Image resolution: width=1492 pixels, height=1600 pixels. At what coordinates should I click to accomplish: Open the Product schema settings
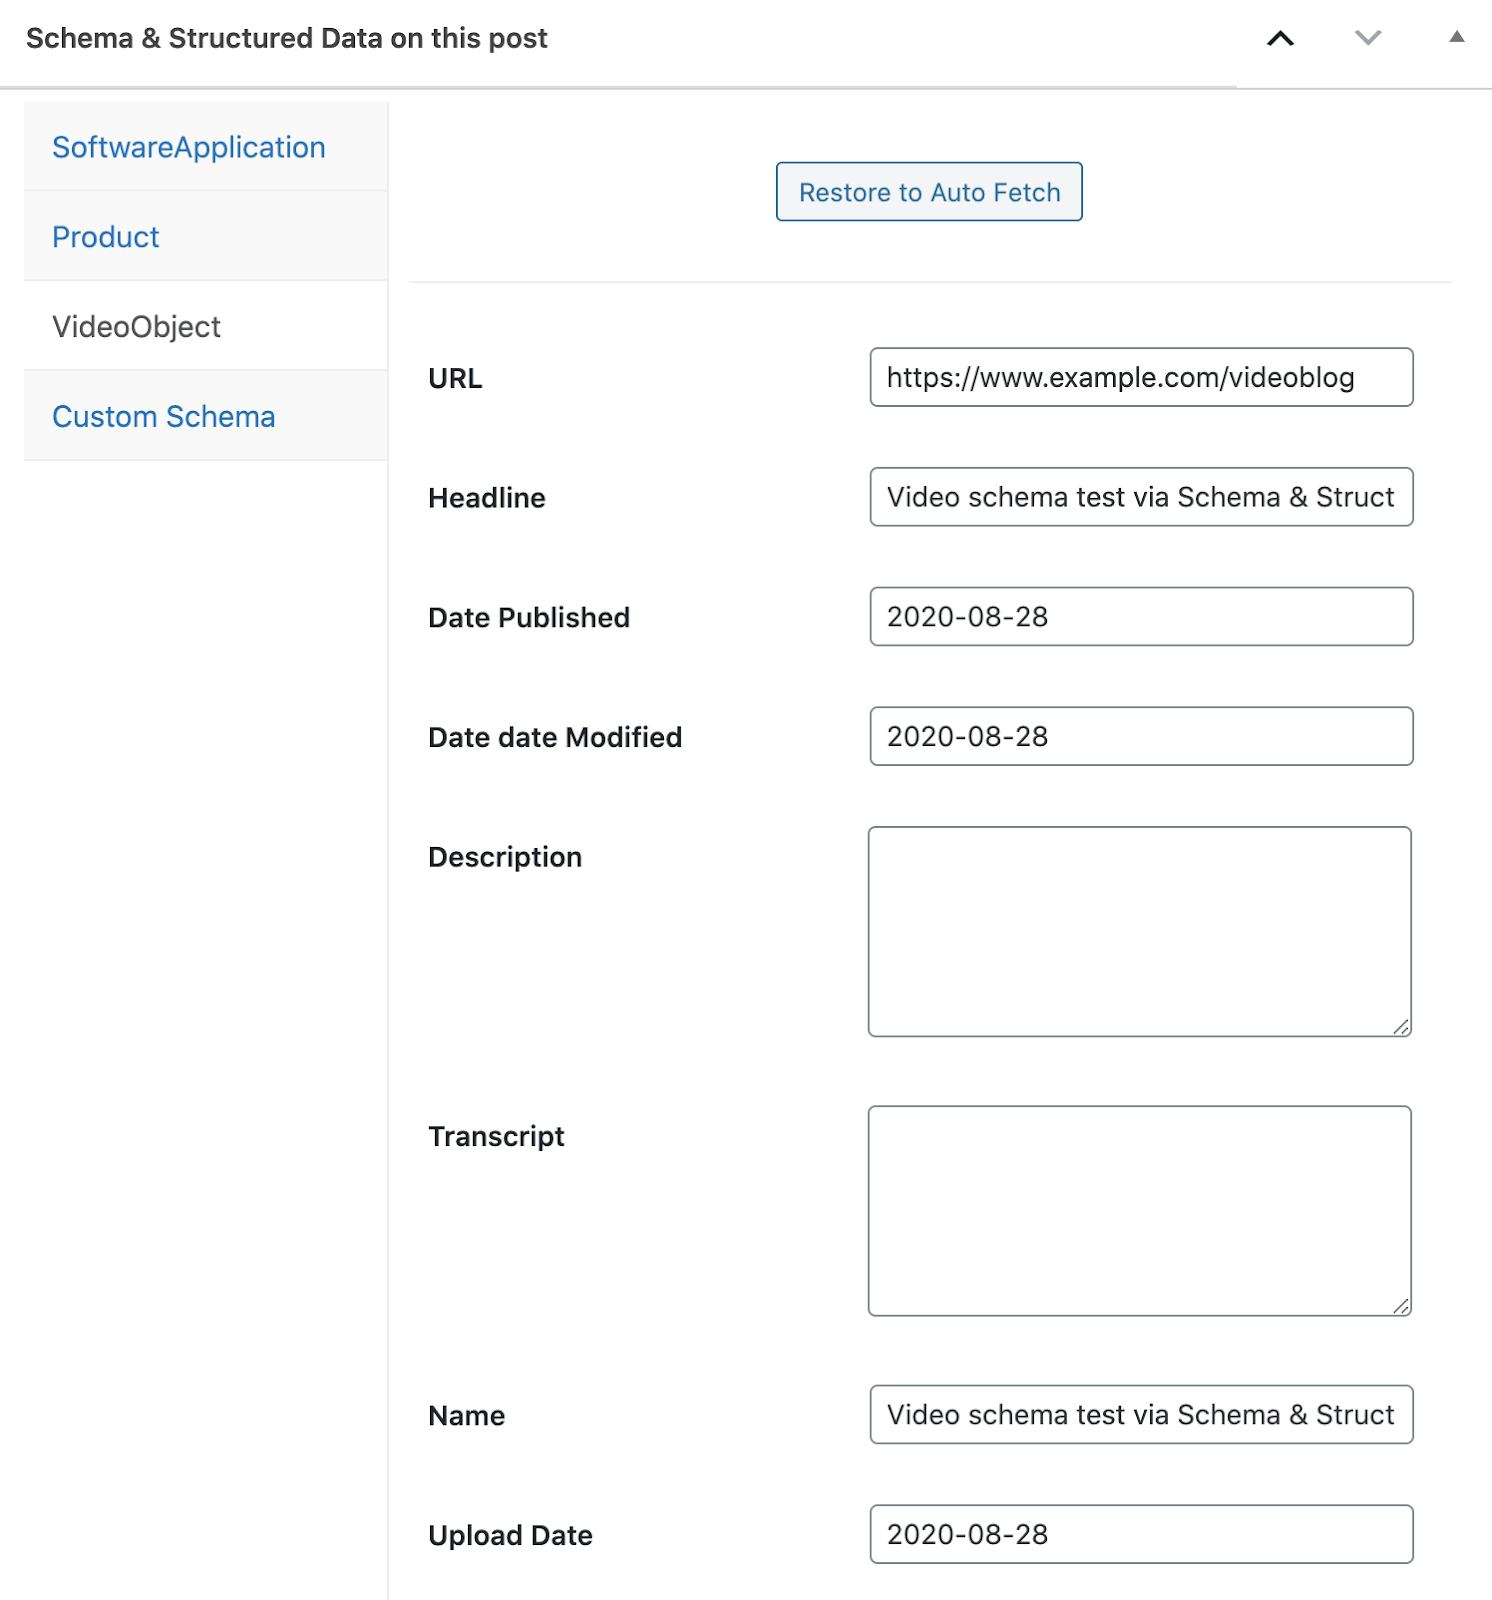(105, 236)
